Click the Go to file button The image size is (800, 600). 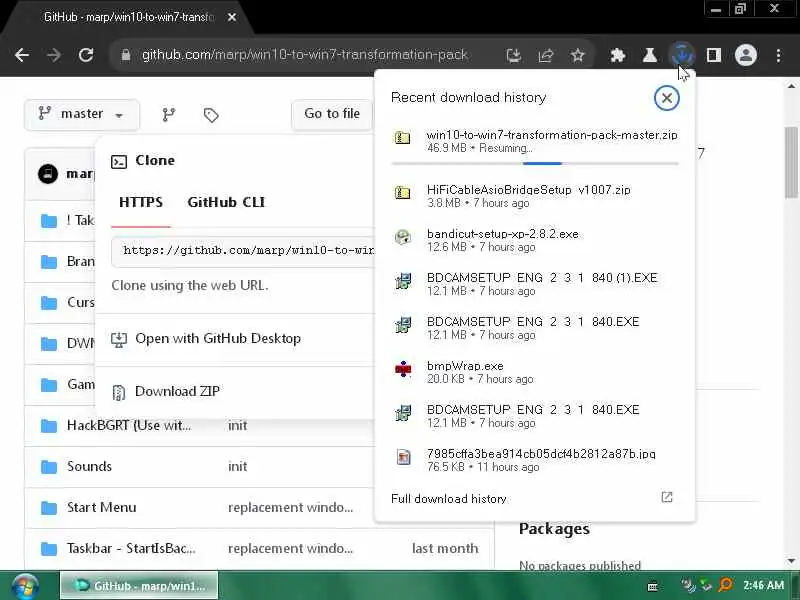click(332, 114)
